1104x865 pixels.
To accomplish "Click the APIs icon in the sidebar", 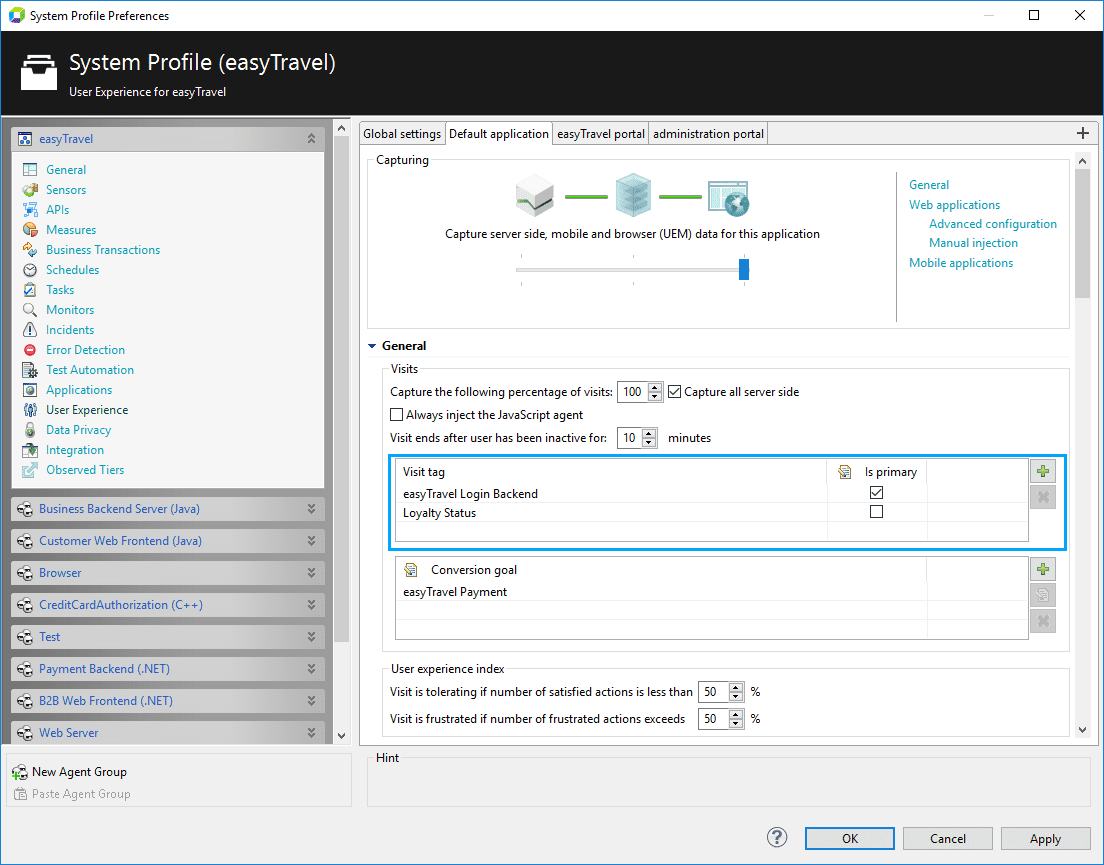I will pos(30,210).
